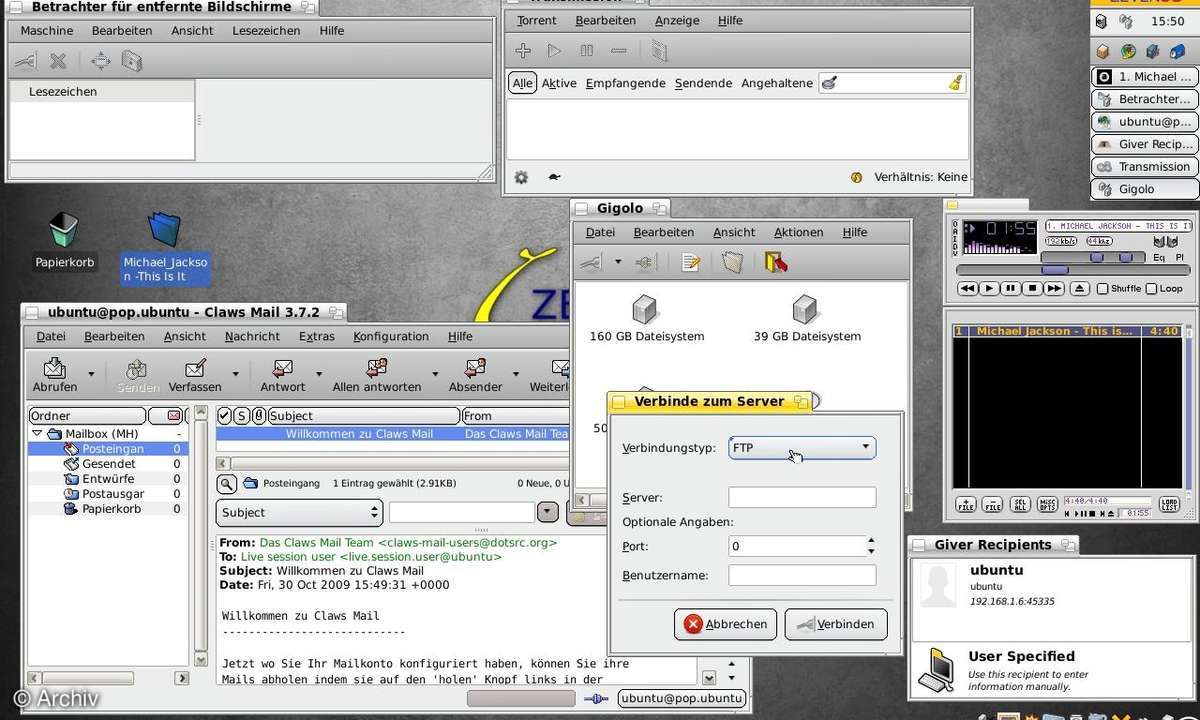
Task: Click the Transmission pause torrent icon
Action: [587, 50]
